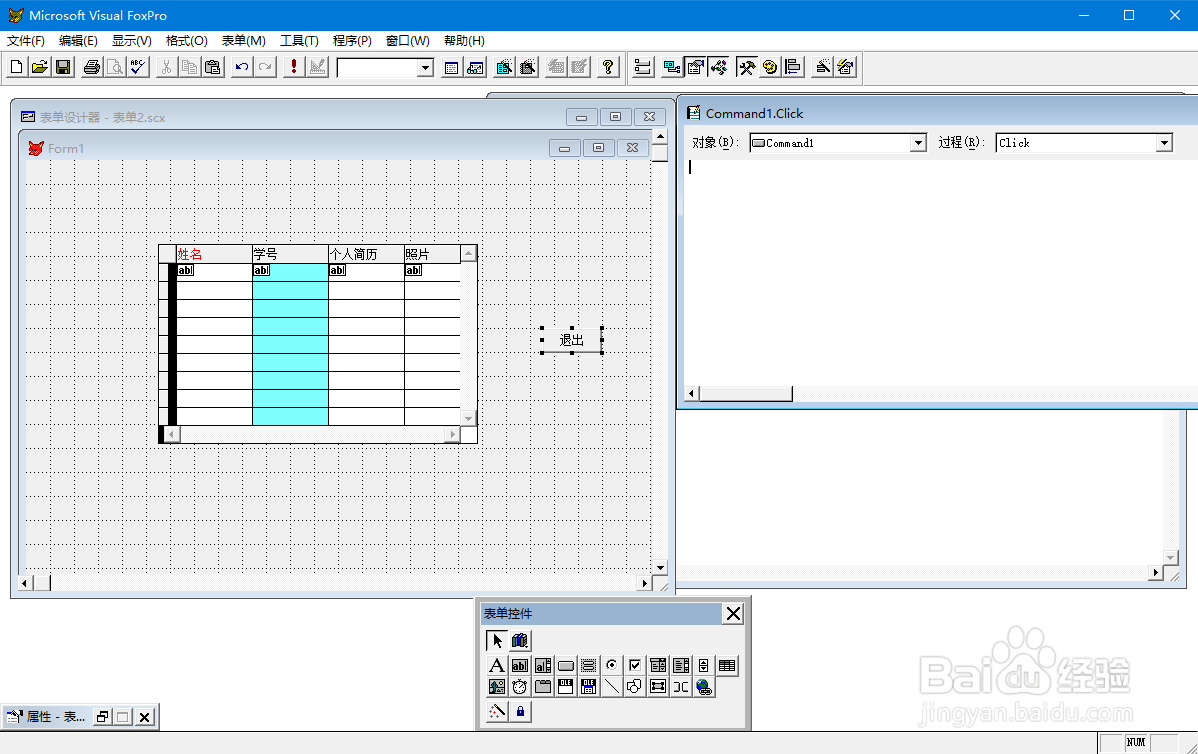Open the 工具(T) menu
Screen dimensions: 1198x754
299,40
